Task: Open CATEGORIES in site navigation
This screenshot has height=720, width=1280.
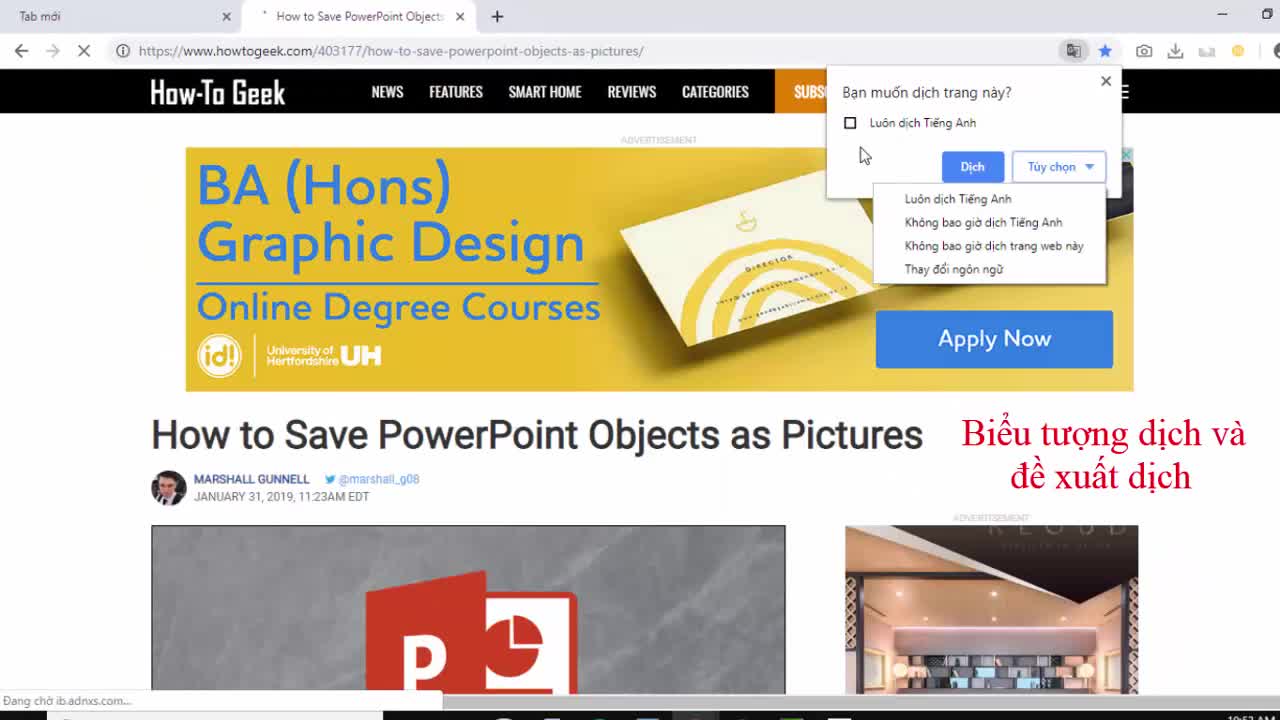Action: coord(715,92)
